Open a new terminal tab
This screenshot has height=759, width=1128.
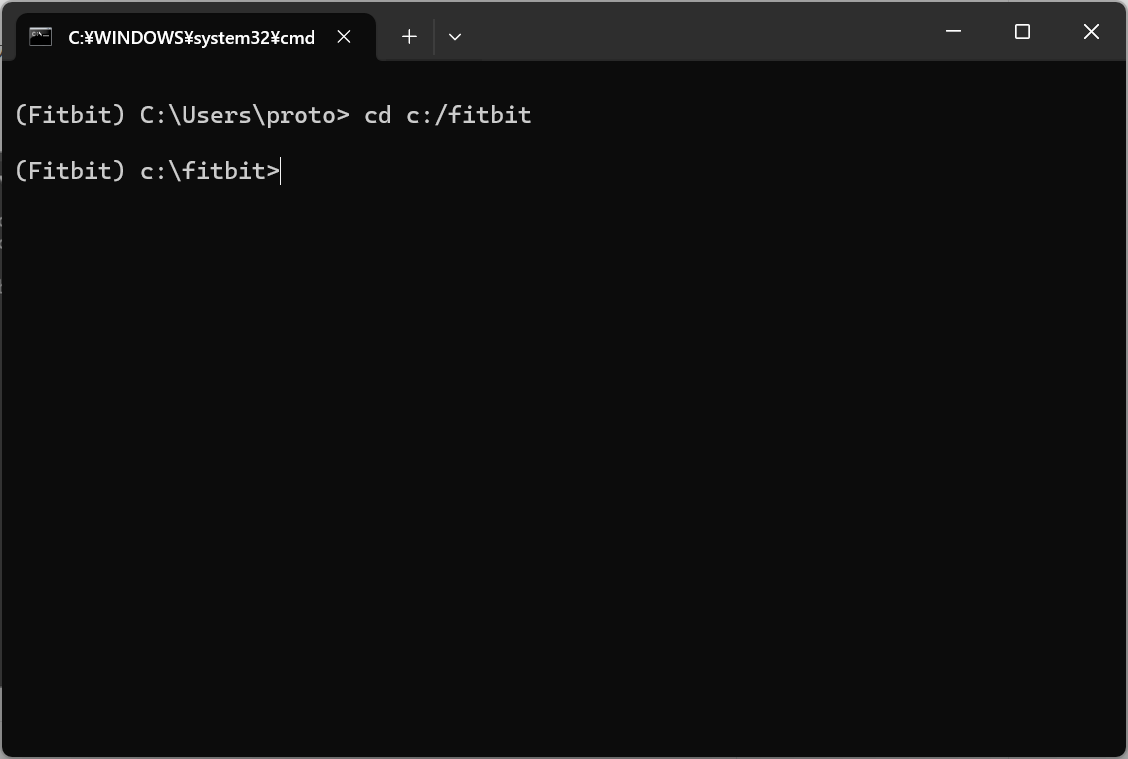point(409,37)
